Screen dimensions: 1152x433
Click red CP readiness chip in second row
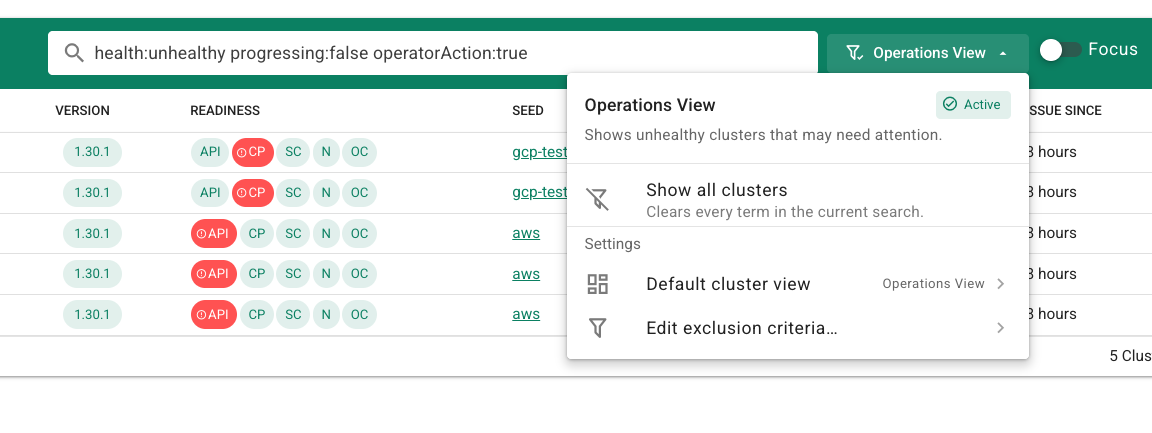253,193
